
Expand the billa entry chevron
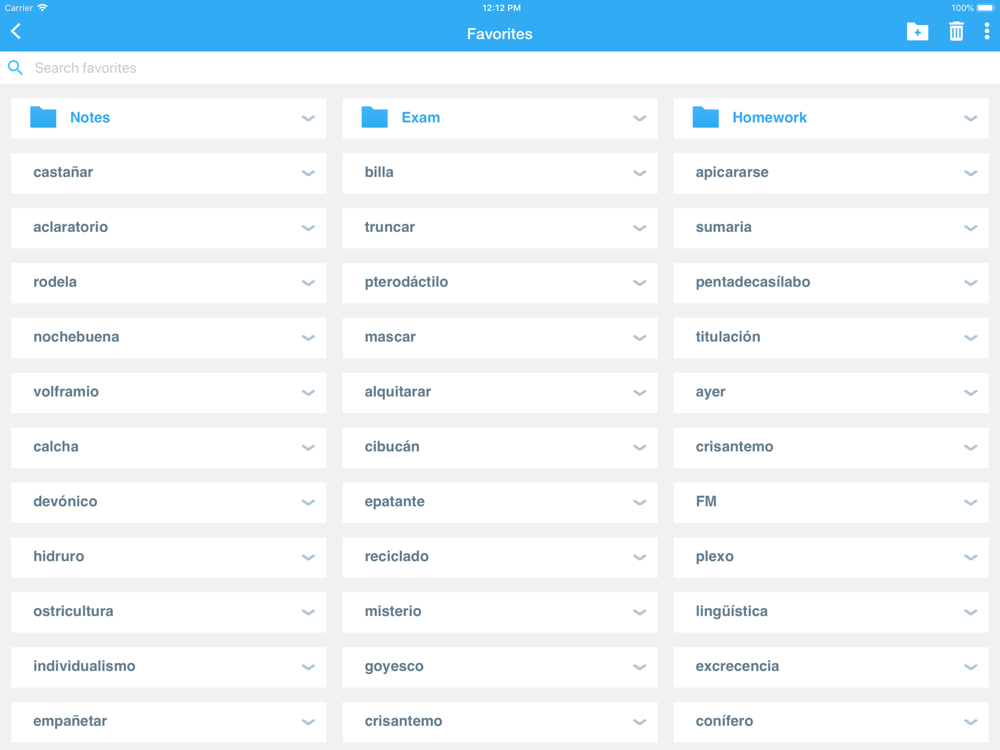[639, 173]
